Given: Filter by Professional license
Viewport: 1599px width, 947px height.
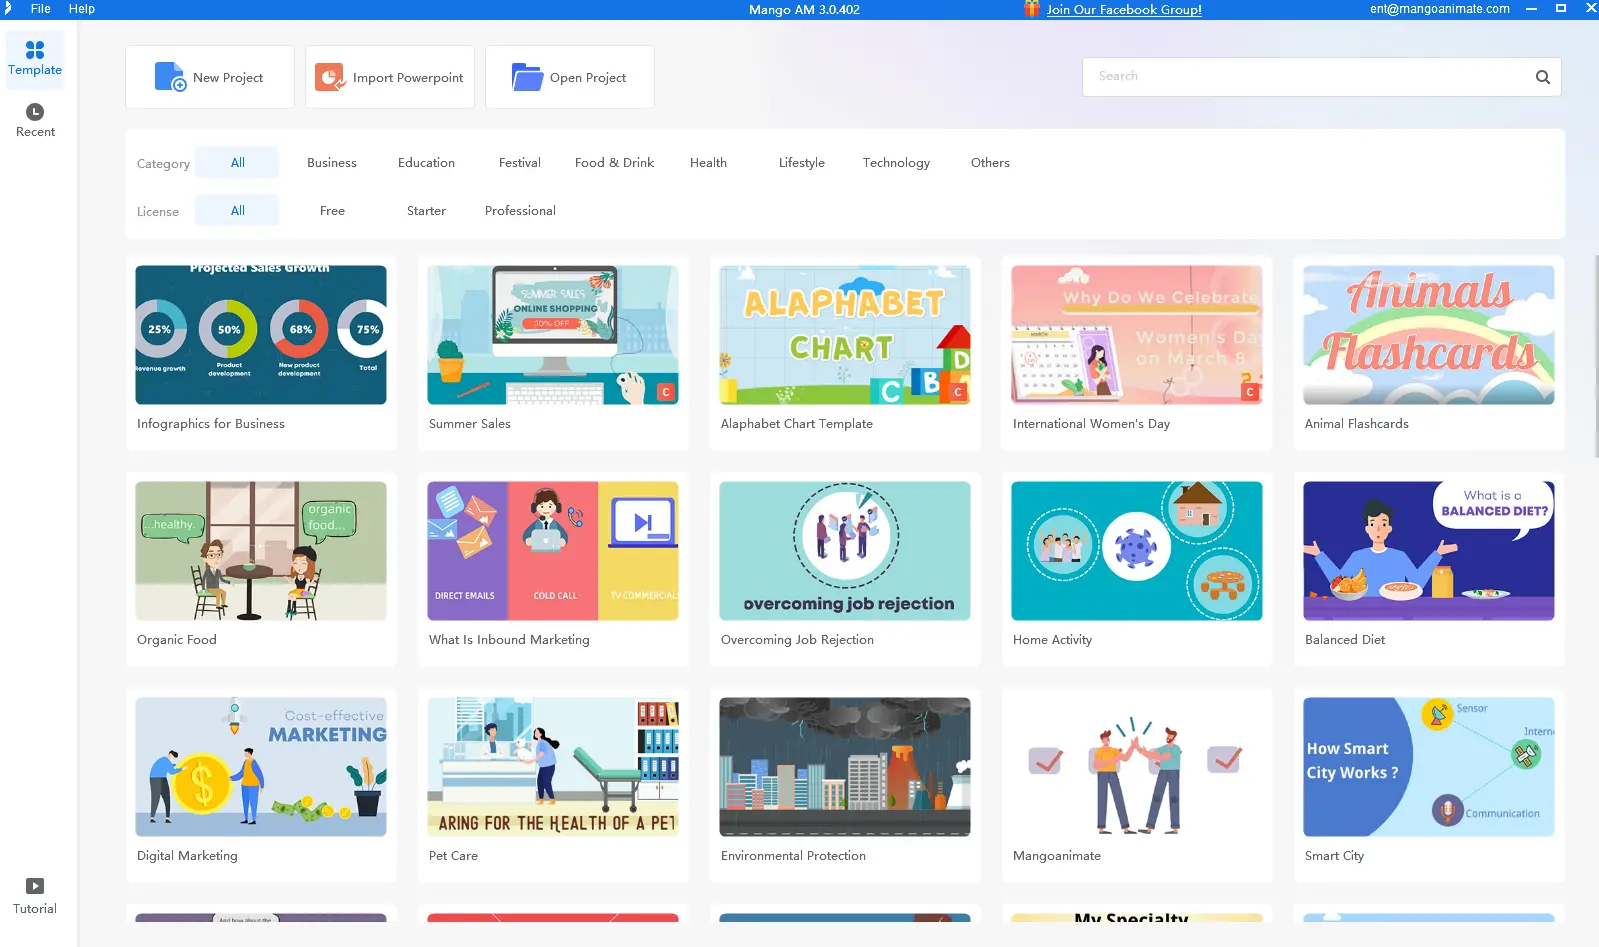Looking at the screenshot, I should point(520,211).
